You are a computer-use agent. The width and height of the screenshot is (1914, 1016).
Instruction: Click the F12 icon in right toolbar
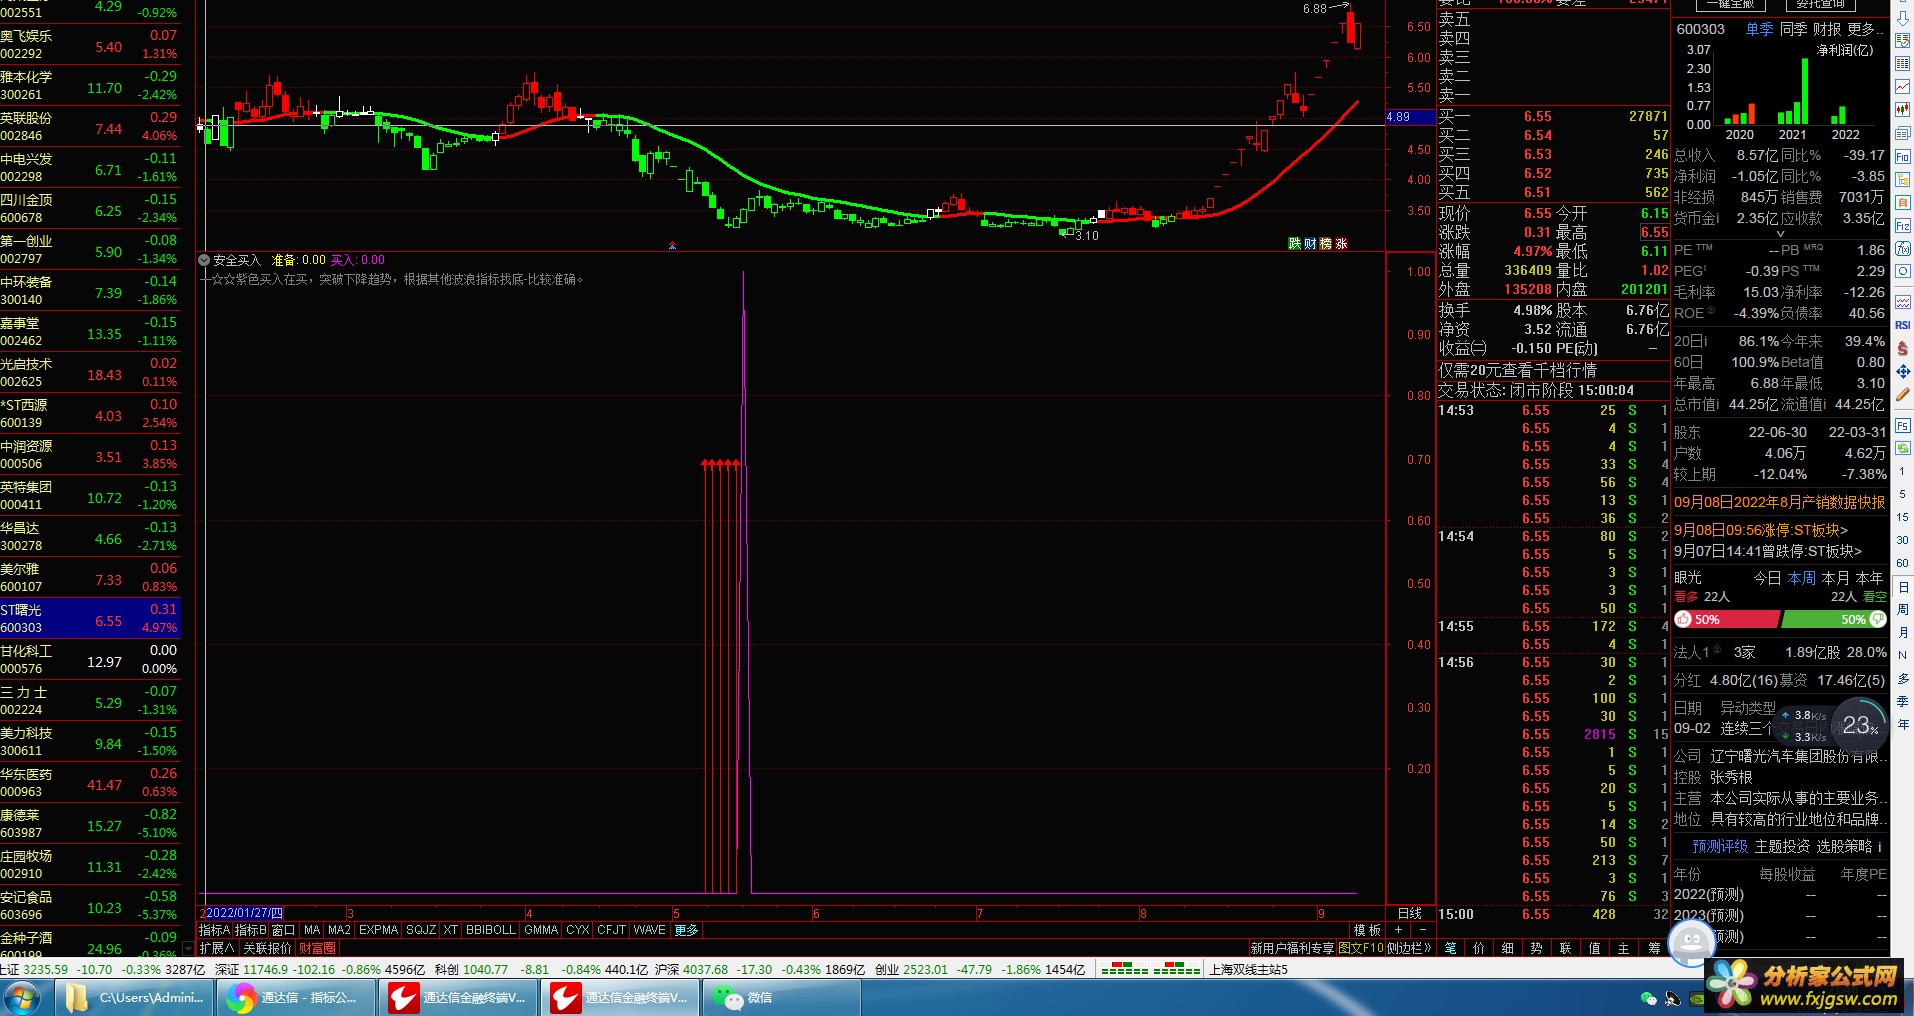(1902, 226)
